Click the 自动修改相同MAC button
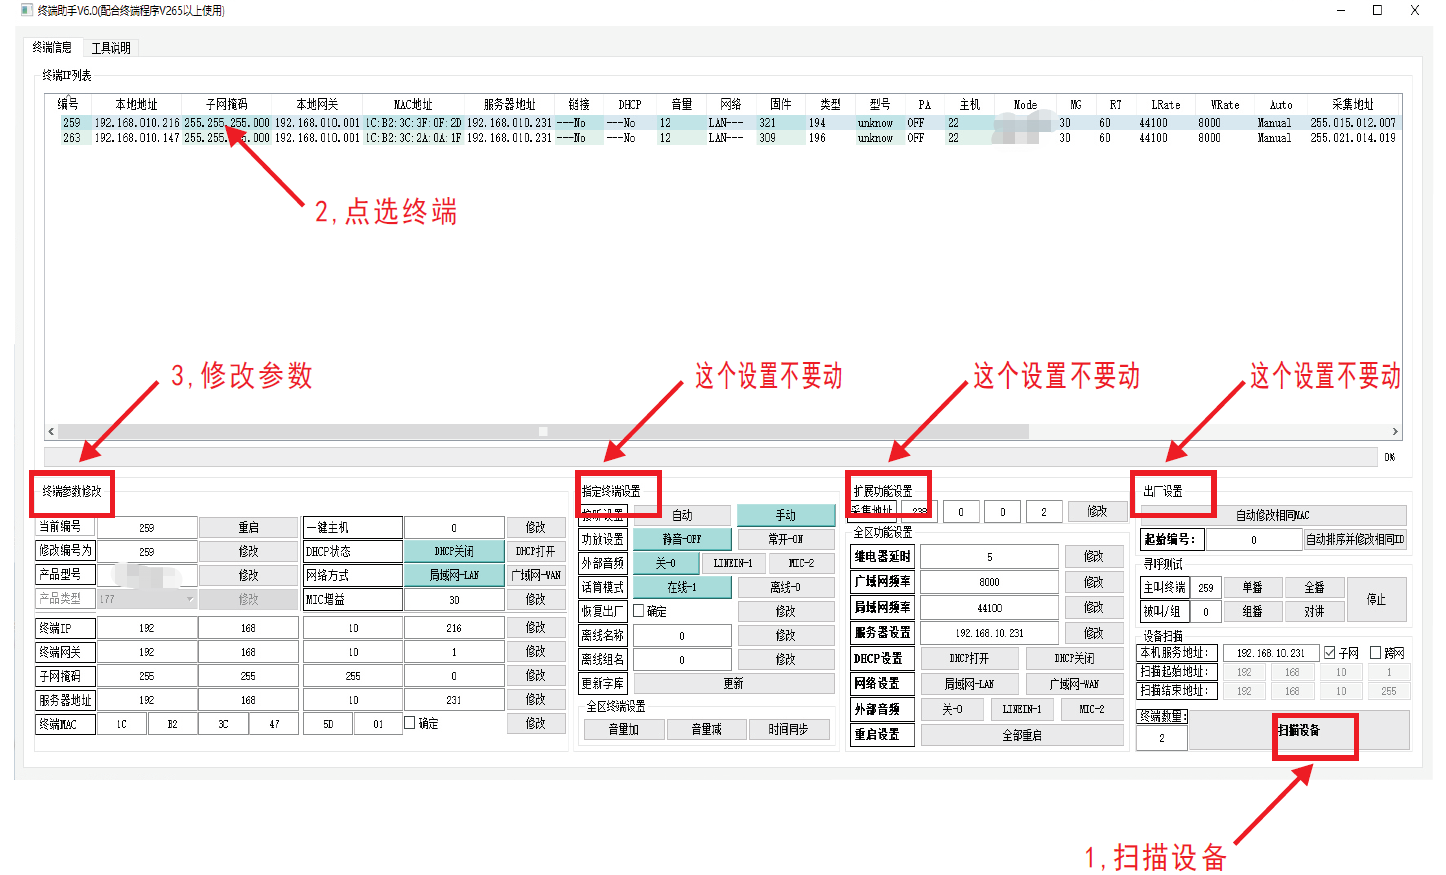 click(1272, 515)
